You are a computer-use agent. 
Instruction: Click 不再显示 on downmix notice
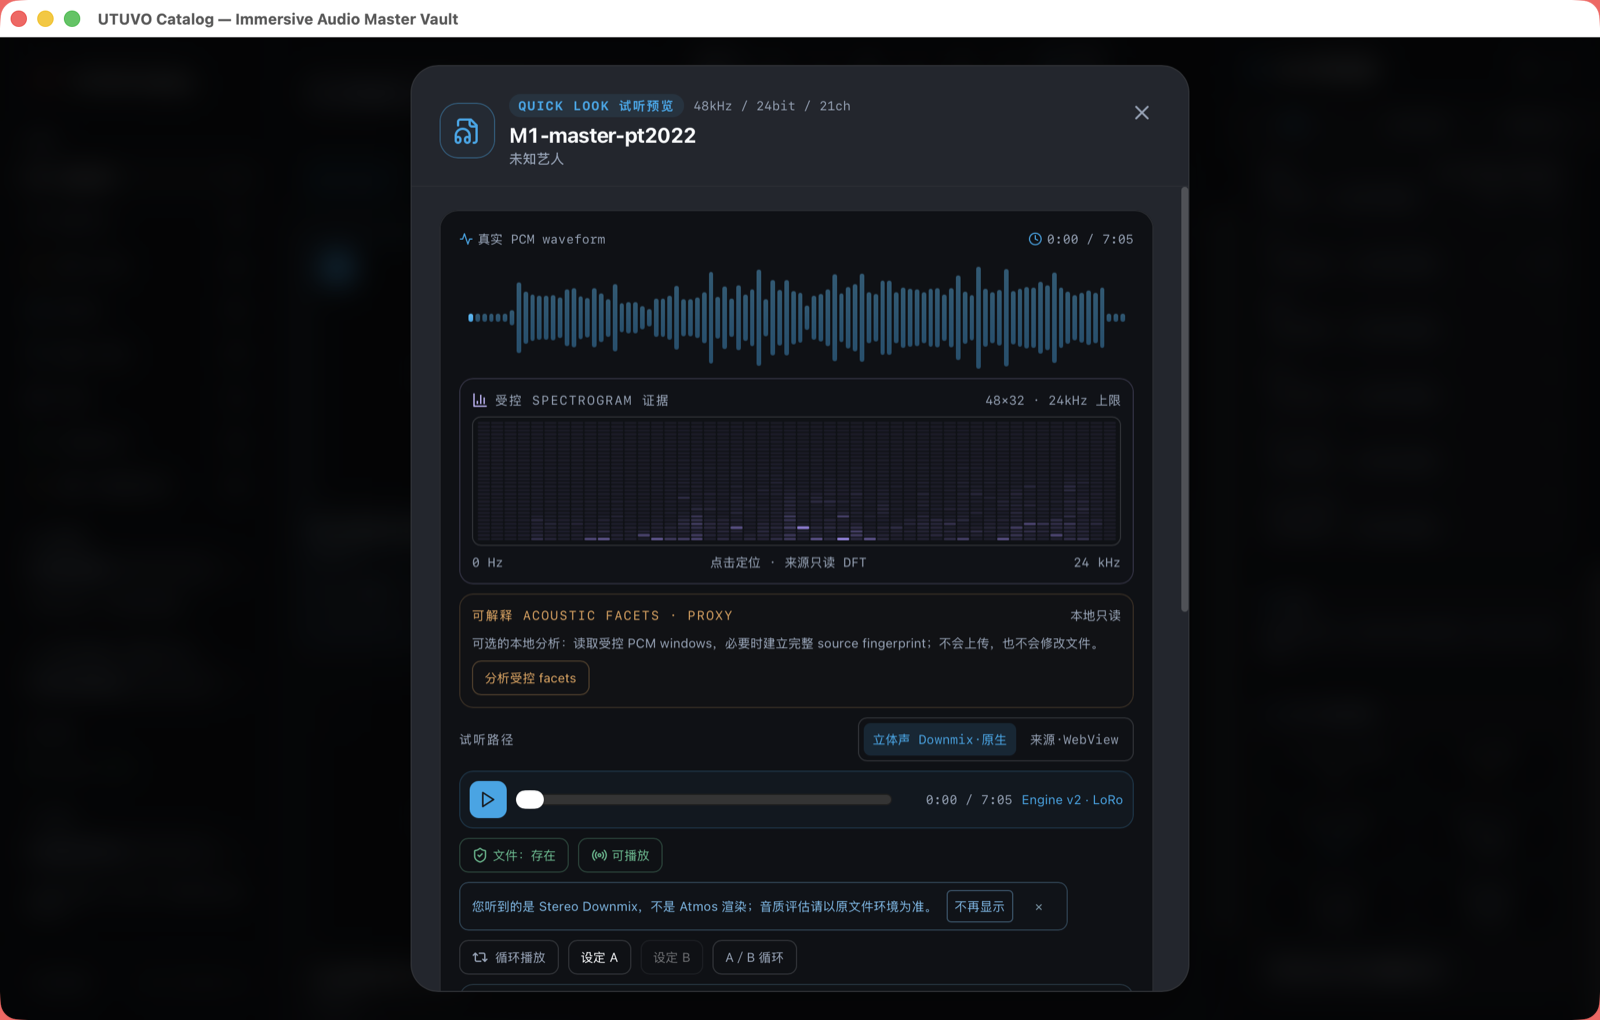[x=979, y=907]
